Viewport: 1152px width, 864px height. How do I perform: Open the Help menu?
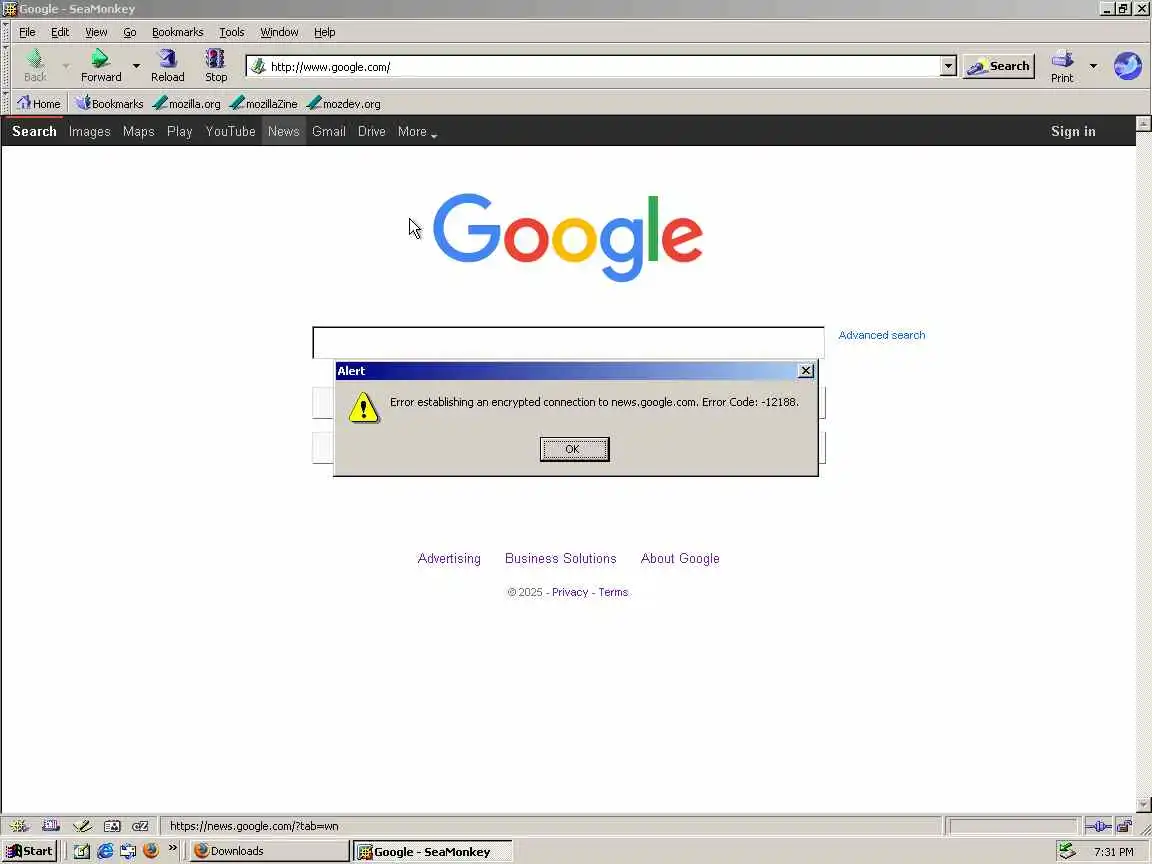coord(325,32)
